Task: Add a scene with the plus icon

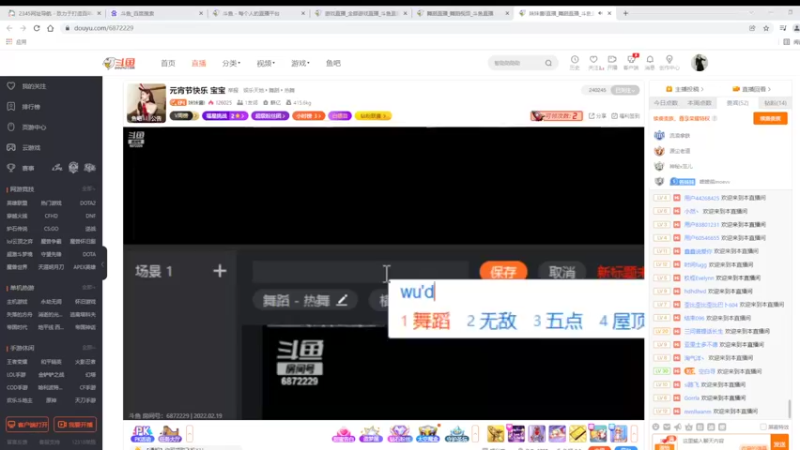Action: 220,271
